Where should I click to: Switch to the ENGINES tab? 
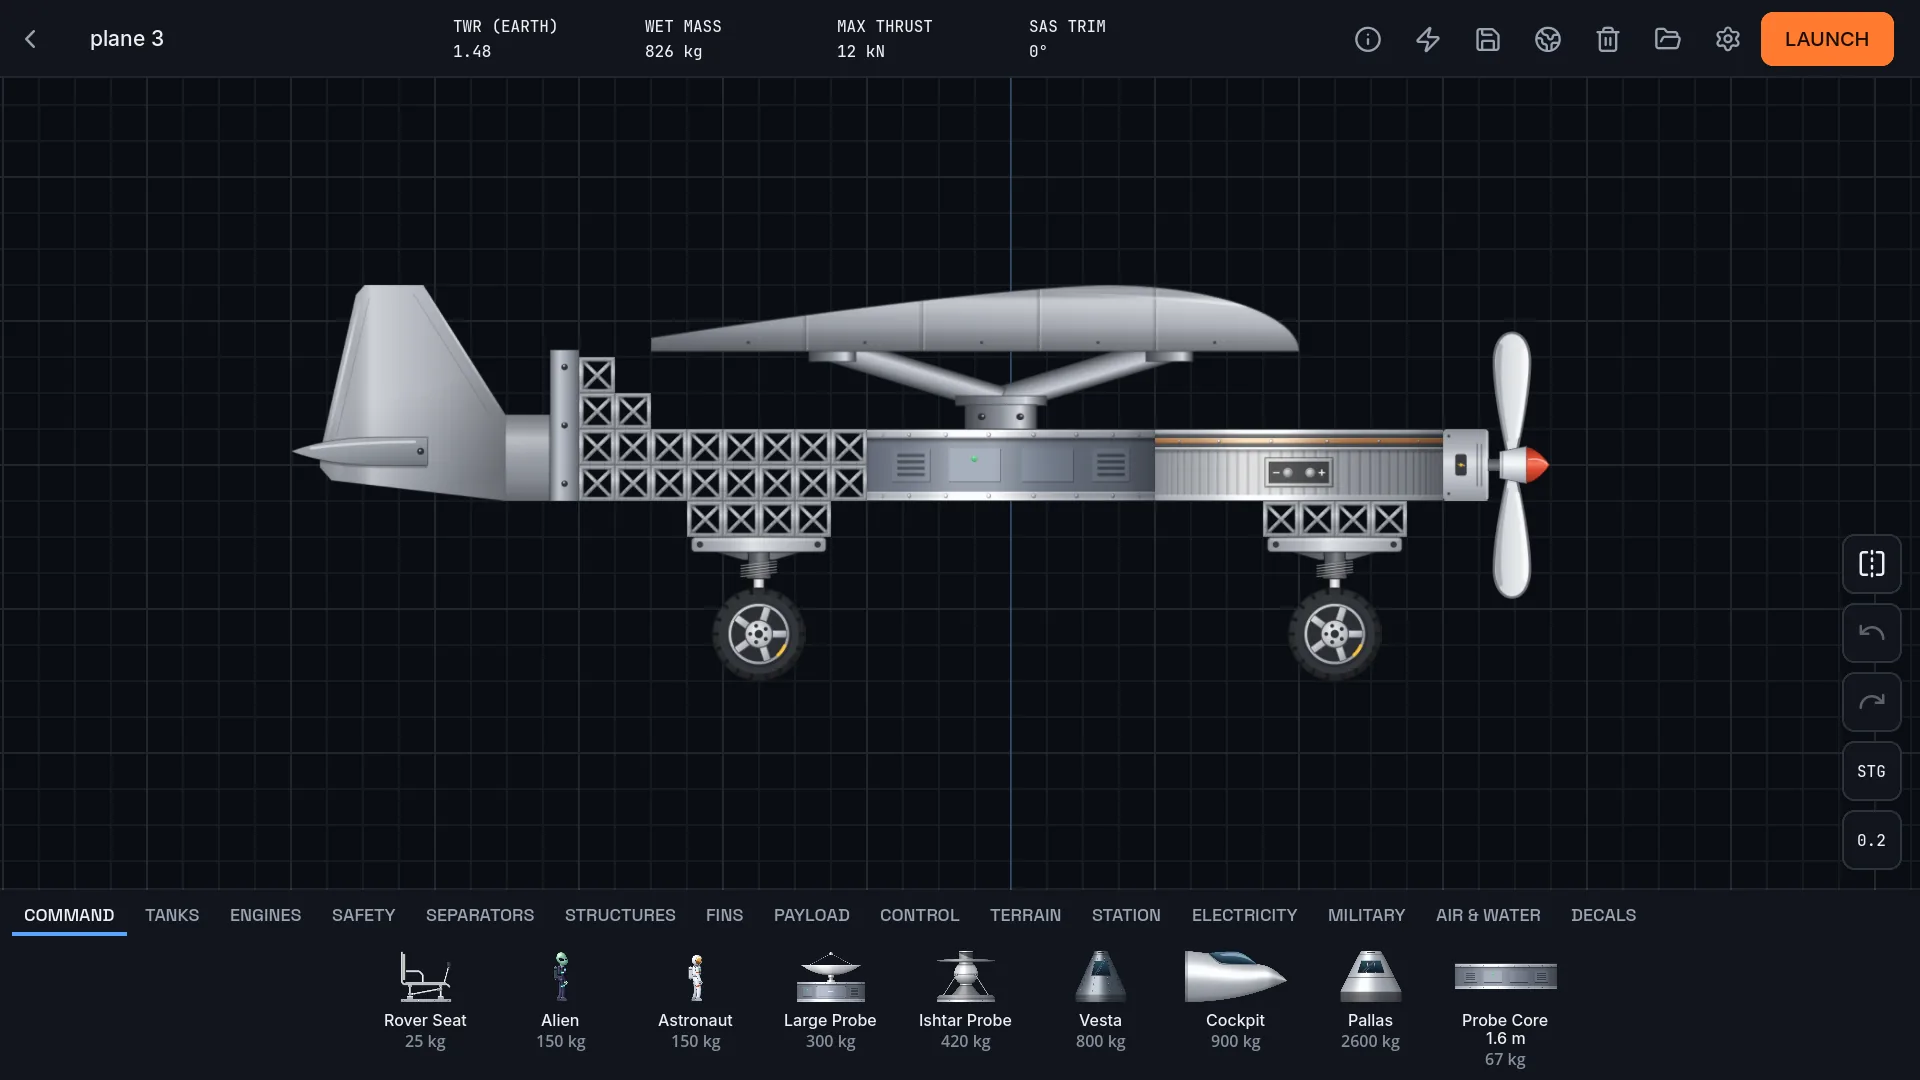tap(265, 915)
